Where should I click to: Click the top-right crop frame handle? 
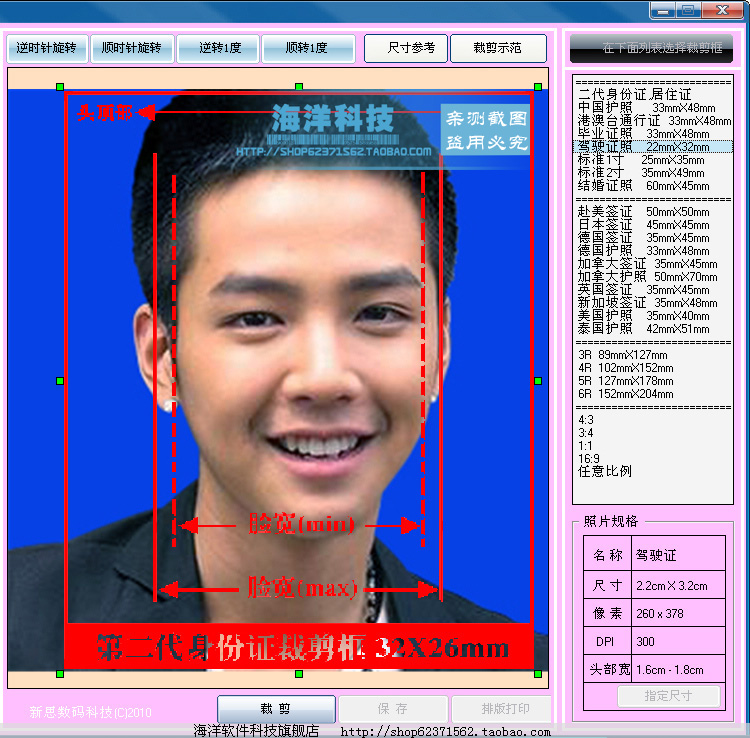(x=538, y=87)
